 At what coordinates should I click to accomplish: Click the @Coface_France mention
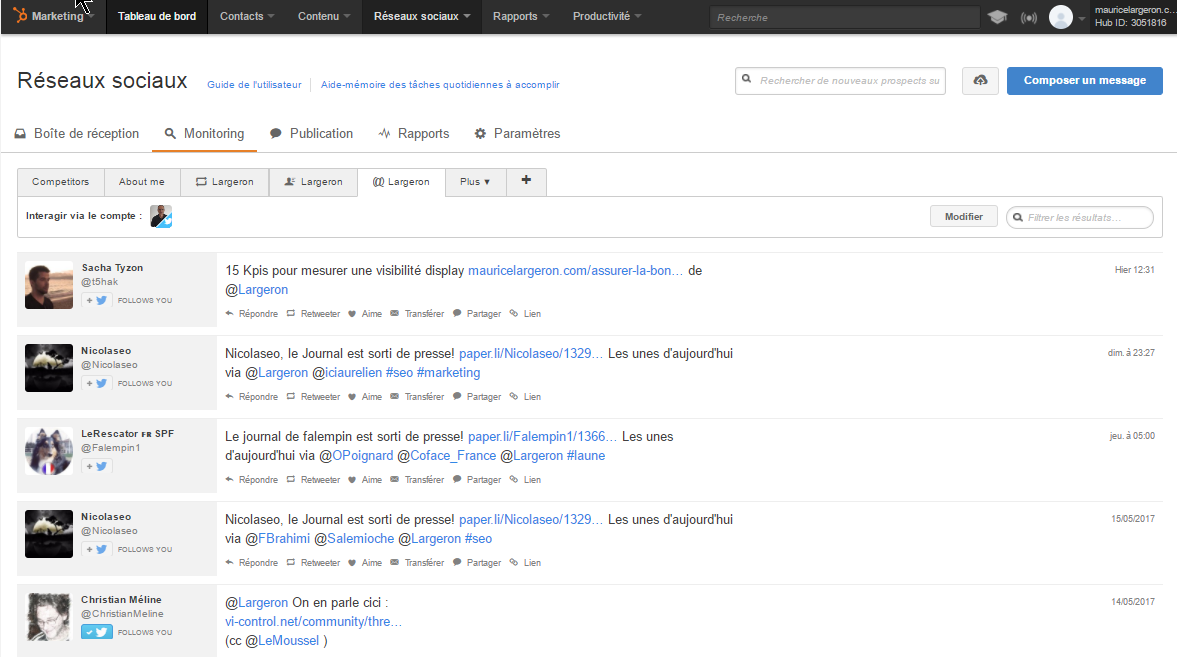[447, 456]
